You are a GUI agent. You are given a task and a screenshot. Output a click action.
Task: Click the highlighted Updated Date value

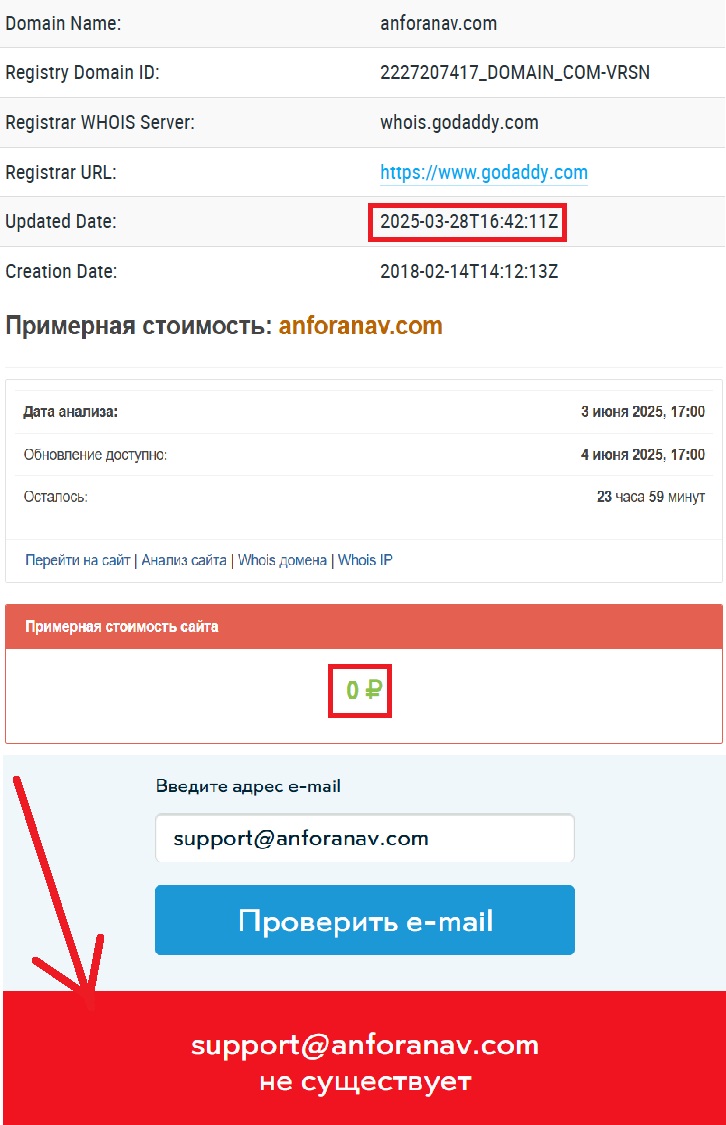click(x=468, y=222)
